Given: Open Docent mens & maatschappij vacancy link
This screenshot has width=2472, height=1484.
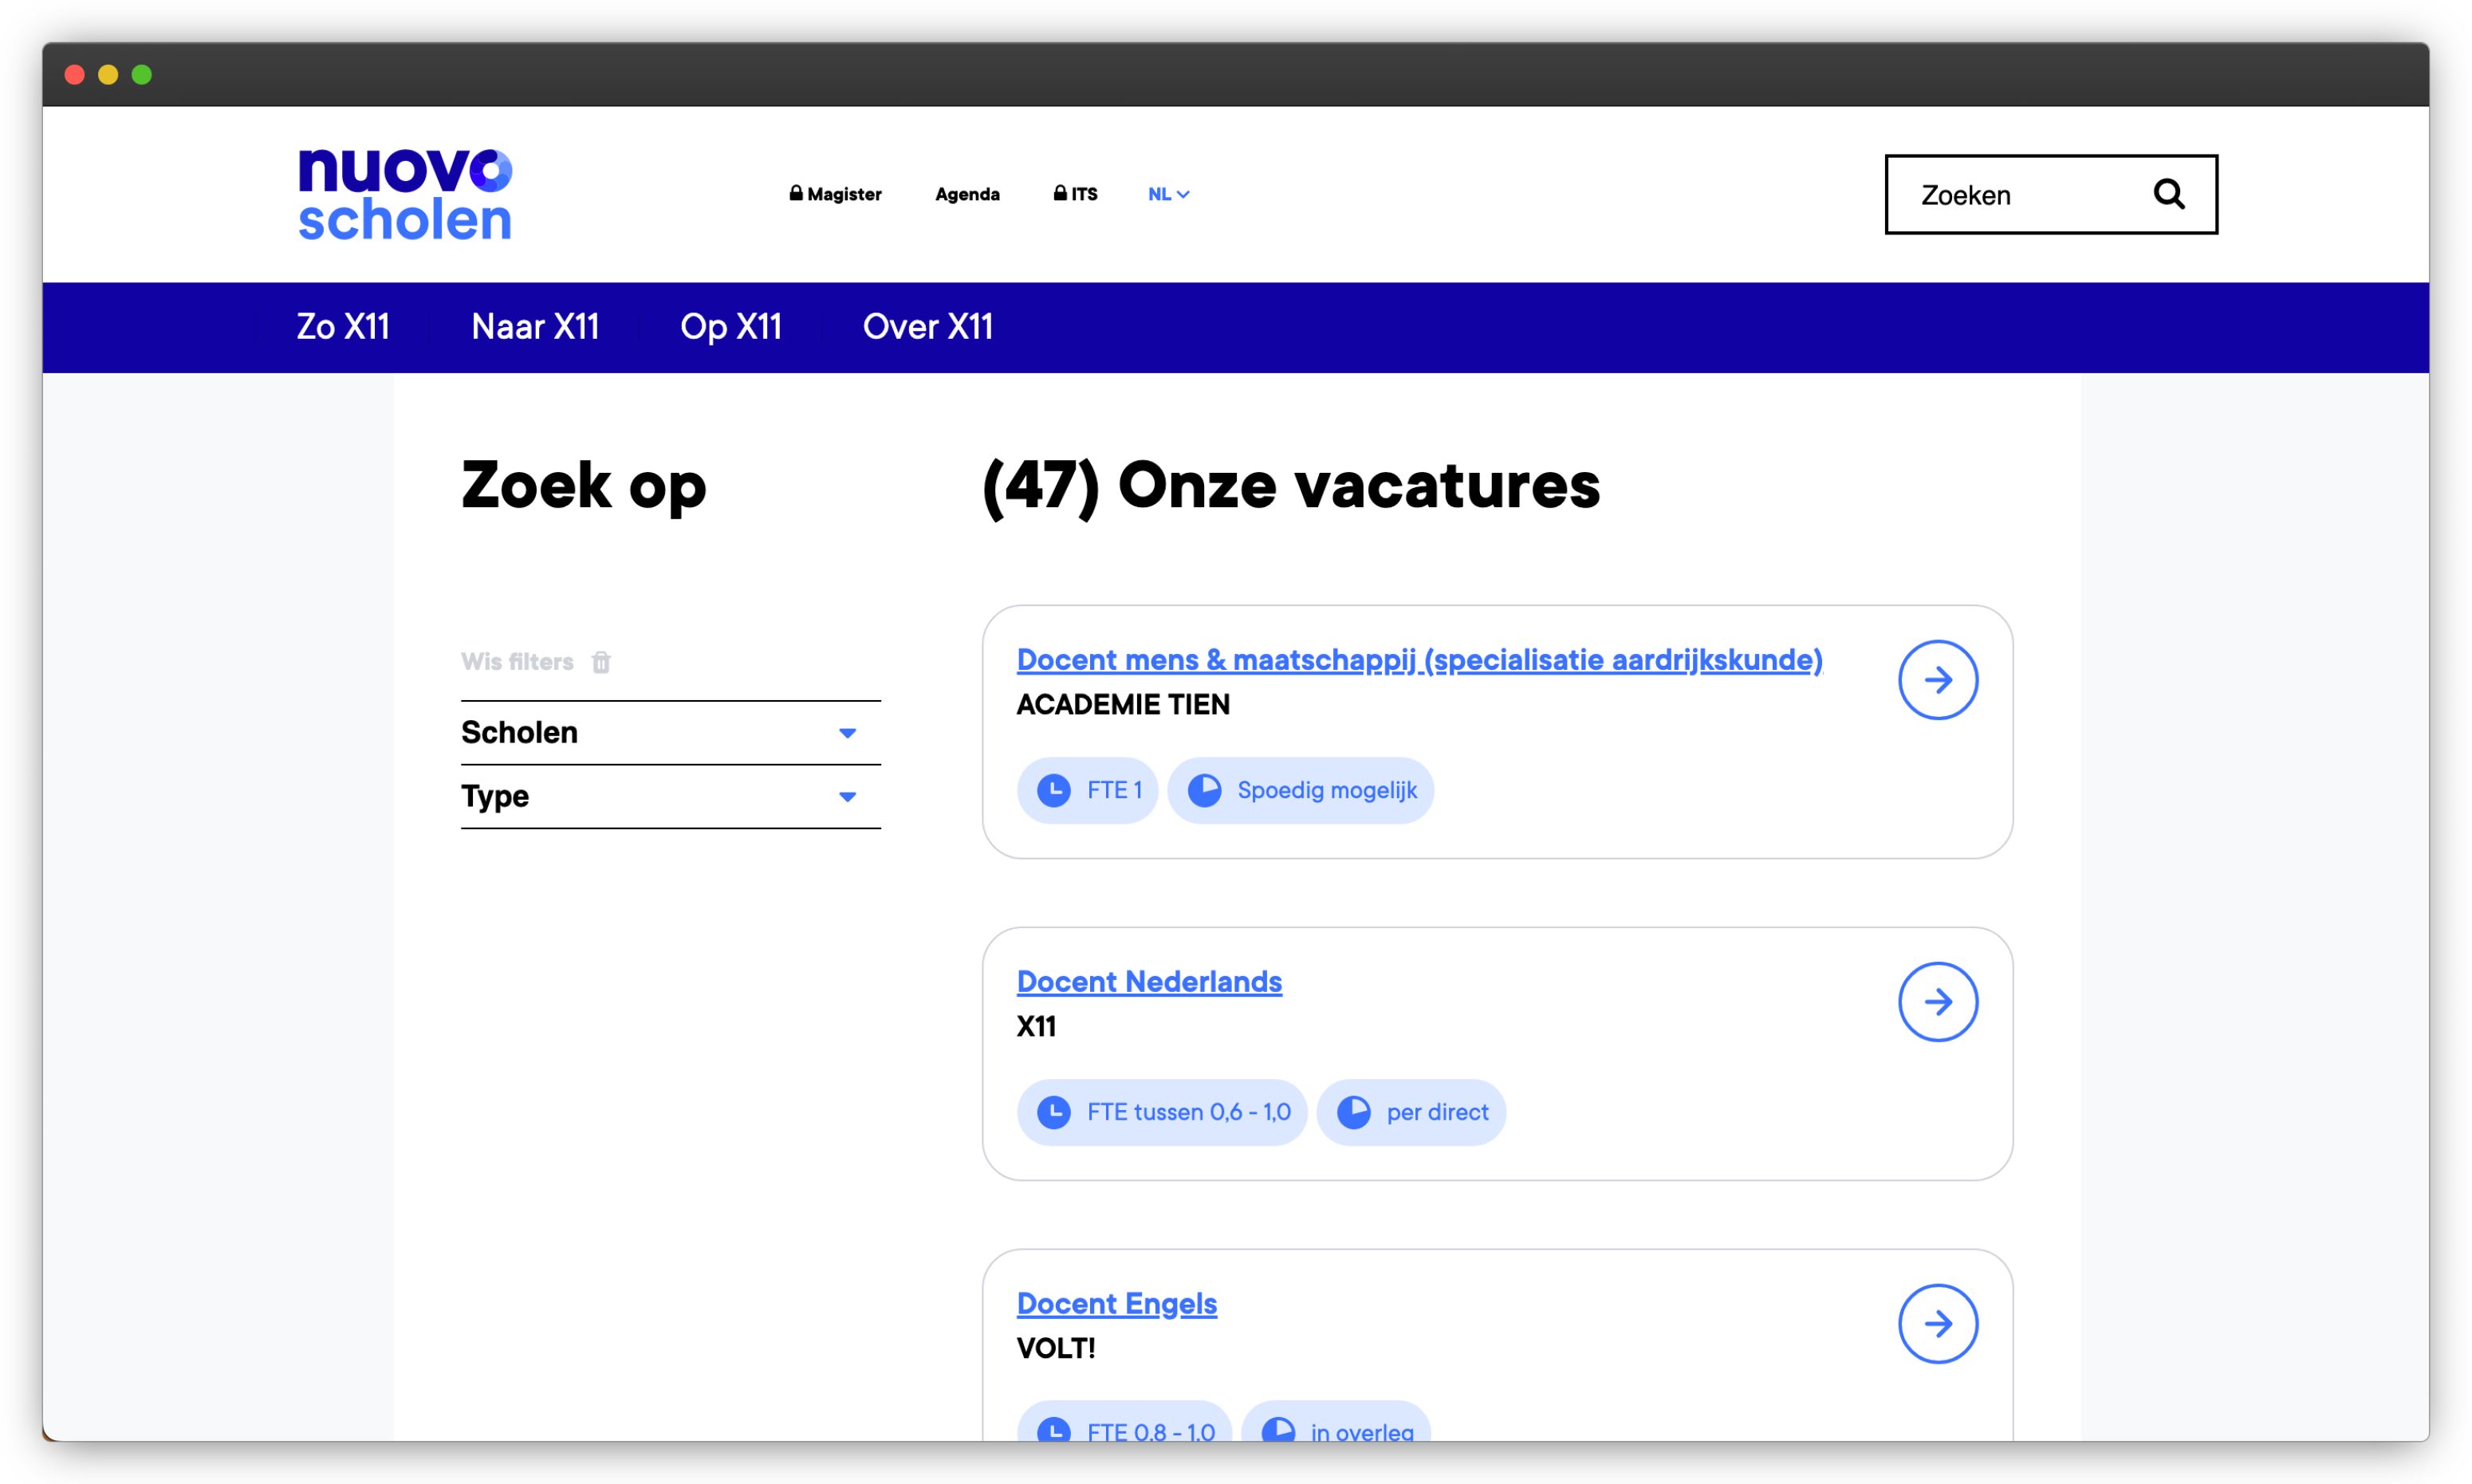Looking at the screenshot, I should [1419, 660].
